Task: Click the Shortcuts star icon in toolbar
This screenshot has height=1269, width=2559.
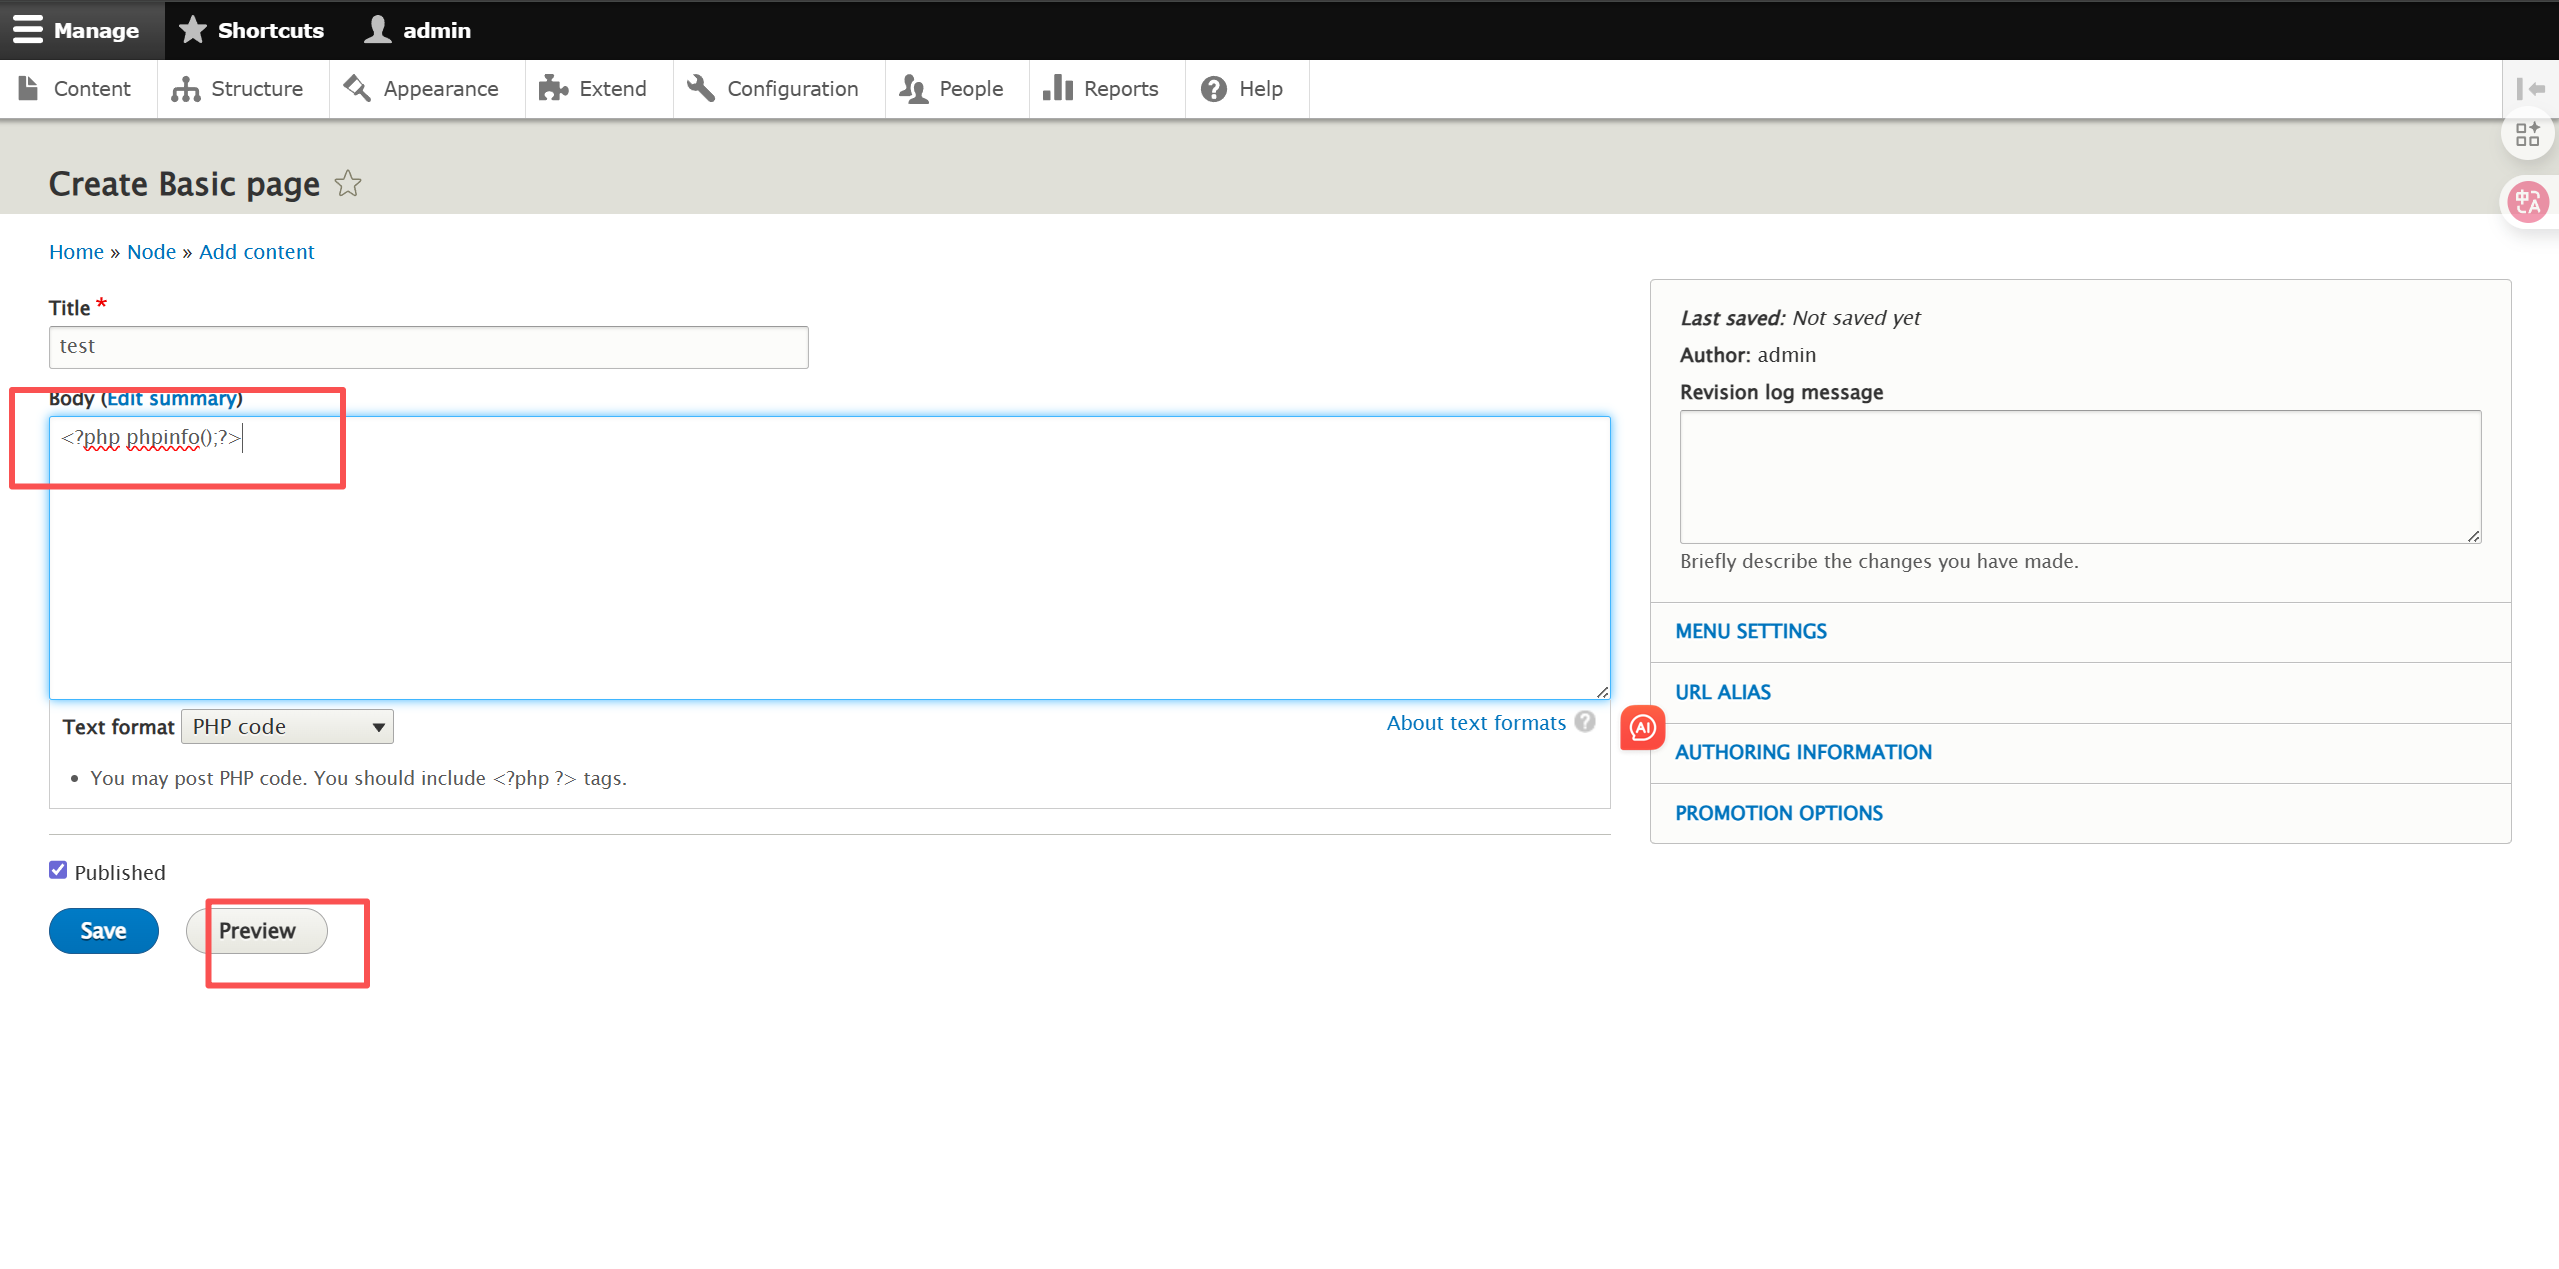Action: click(x=193, y=30)
